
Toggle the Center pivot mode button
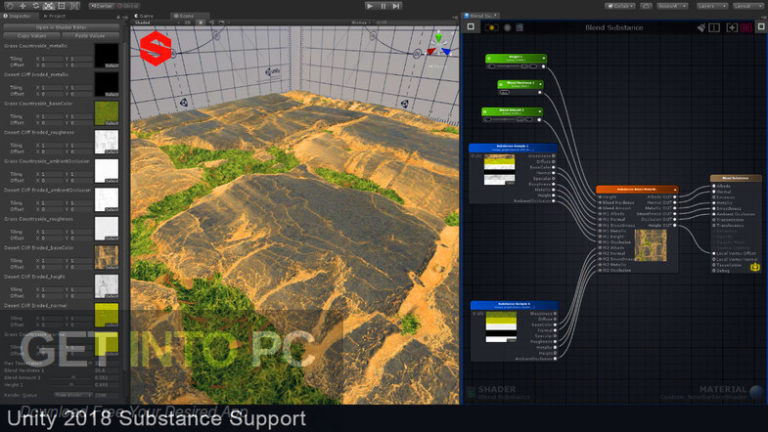102,6
